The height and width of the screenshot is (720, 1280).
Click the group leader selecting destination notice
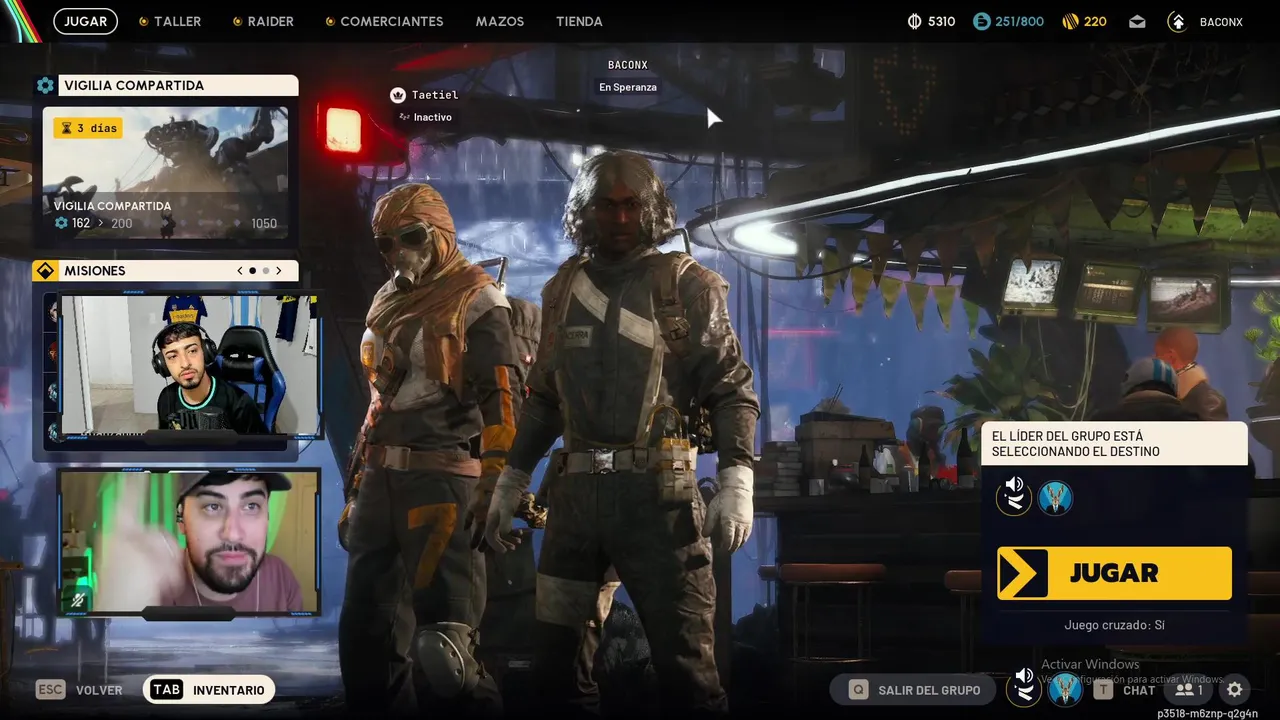point(1114,444)
